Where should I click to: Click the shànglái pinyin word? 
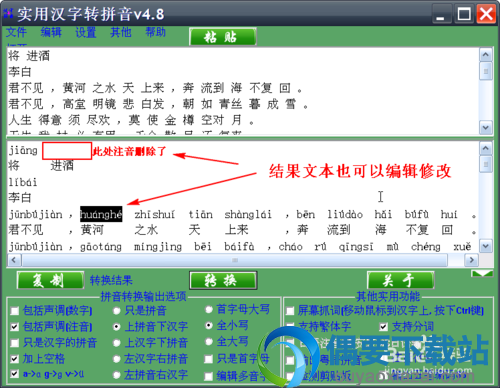[248, 214]
